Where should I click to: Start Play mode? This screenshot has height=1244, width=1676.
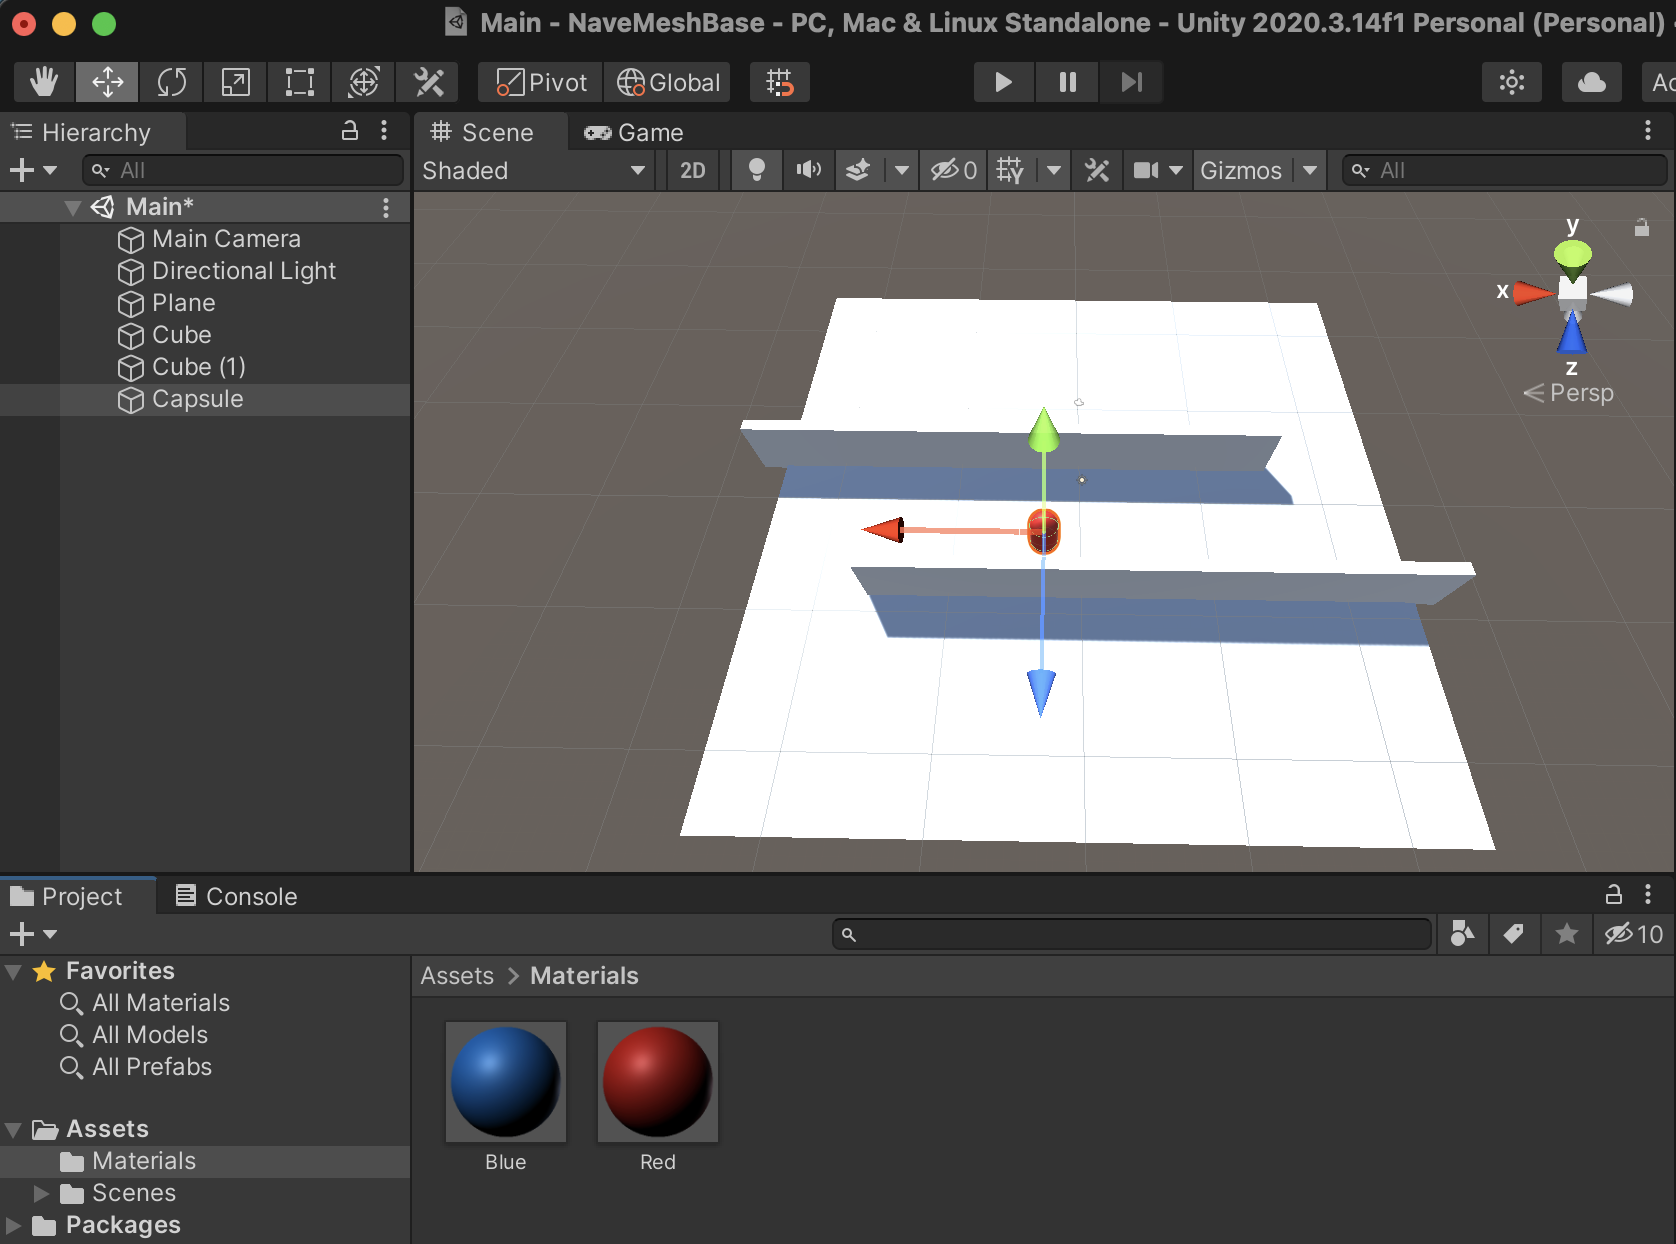(x=1004, y=82)
